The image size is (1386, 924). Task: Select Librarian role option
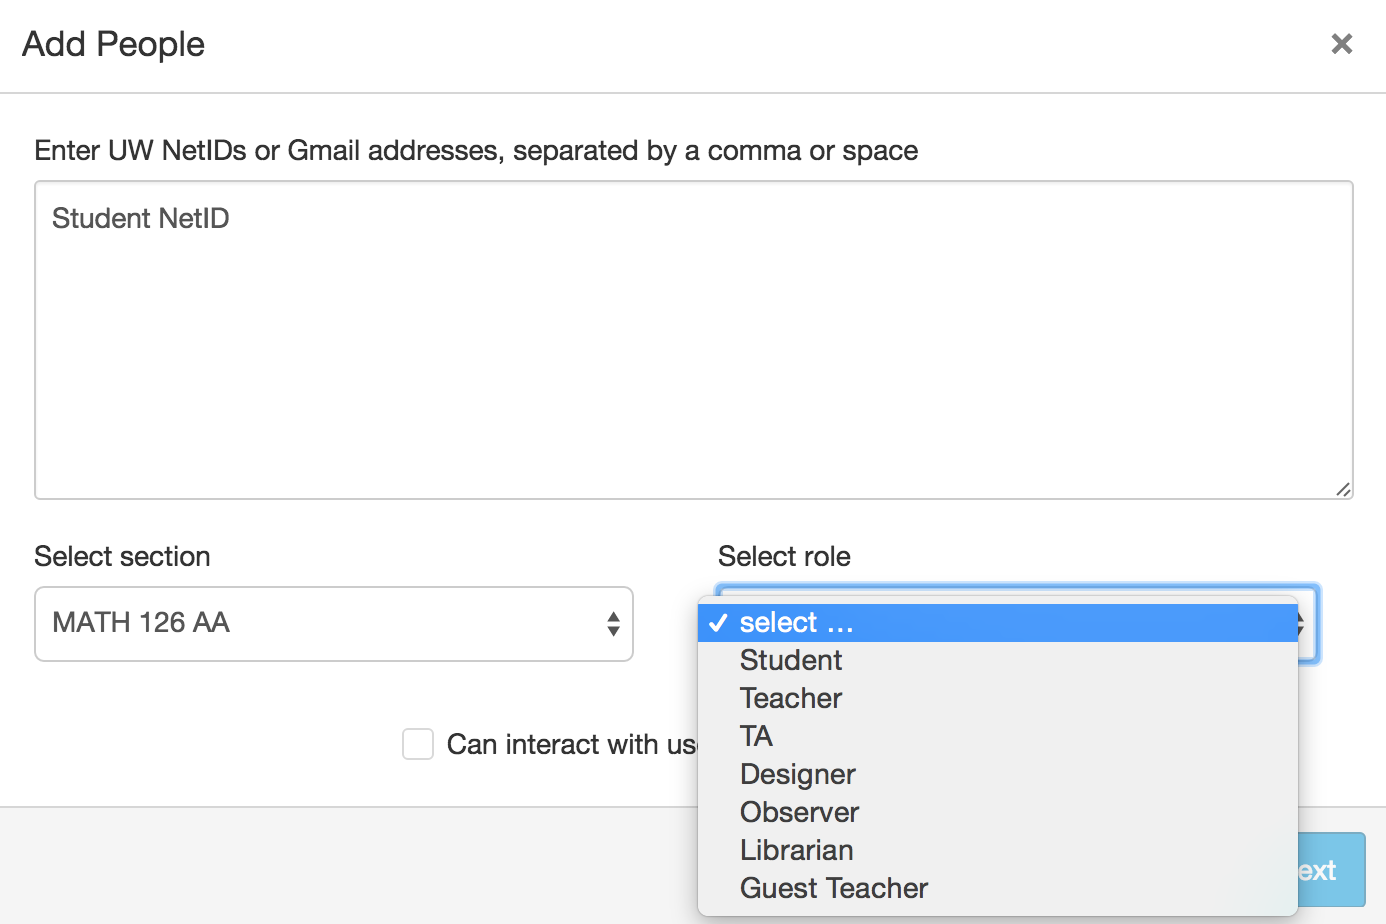click(x=998, y=851)
